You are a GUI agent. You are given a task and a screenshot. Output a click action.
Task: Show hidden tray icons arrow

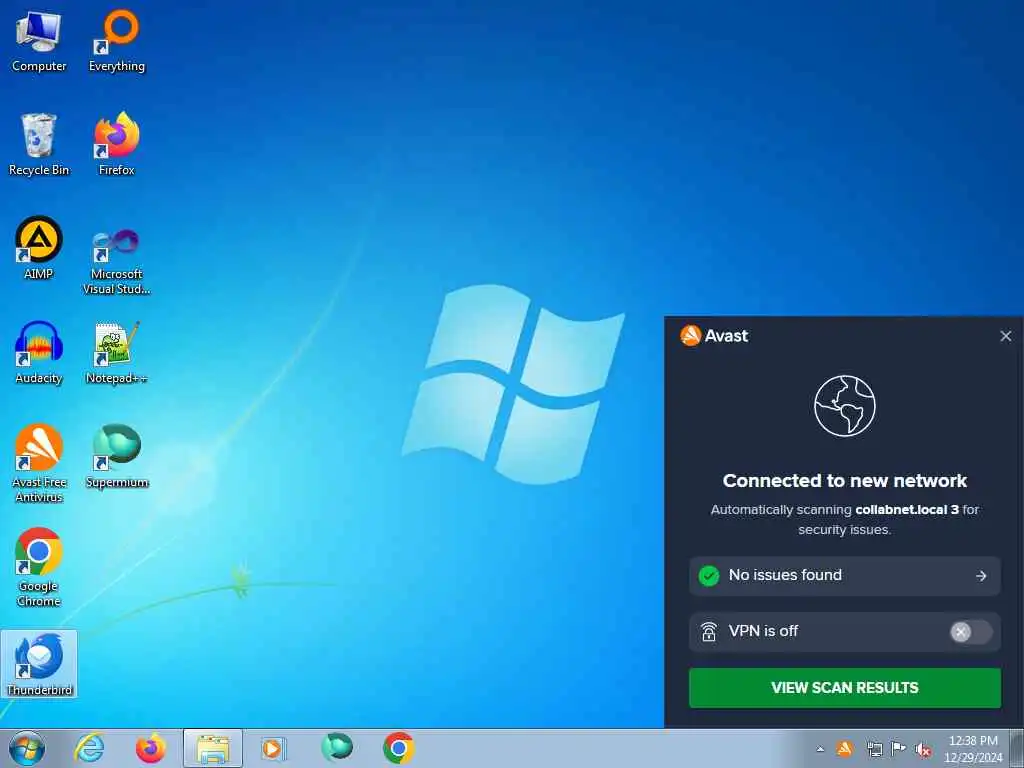[820, 749]
